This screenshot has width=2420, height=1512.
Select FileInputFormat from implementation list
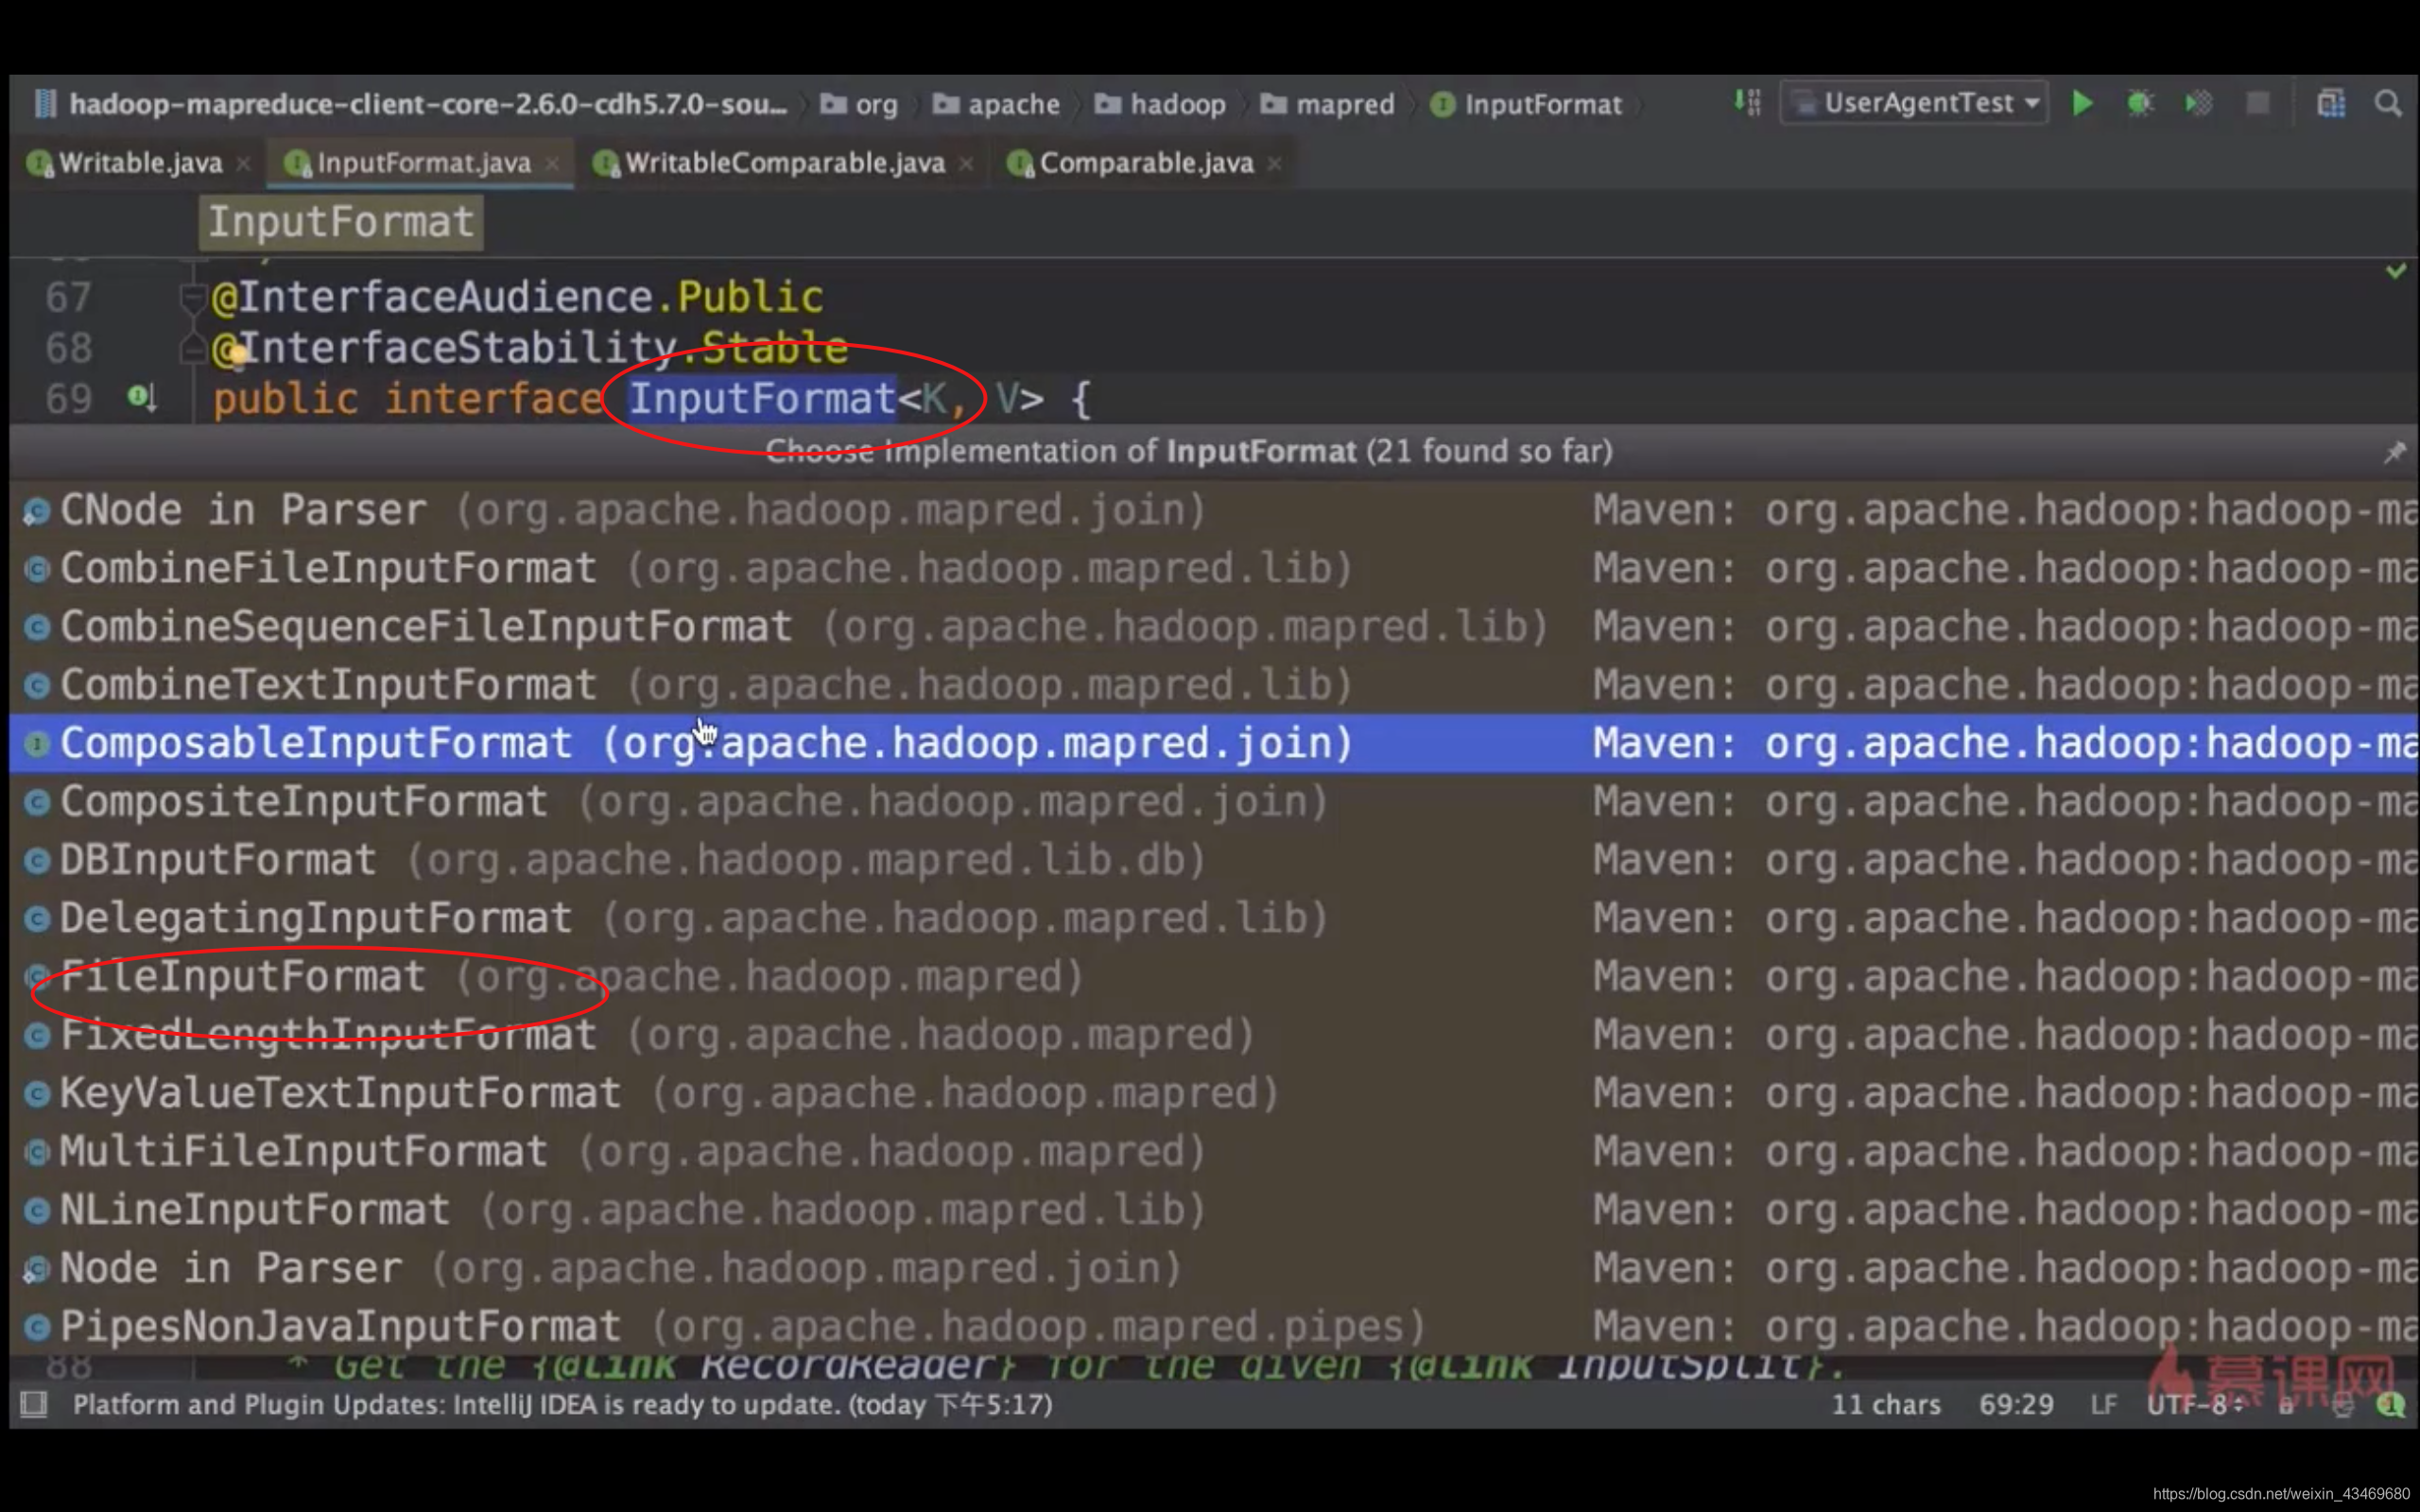click(242, 975)
